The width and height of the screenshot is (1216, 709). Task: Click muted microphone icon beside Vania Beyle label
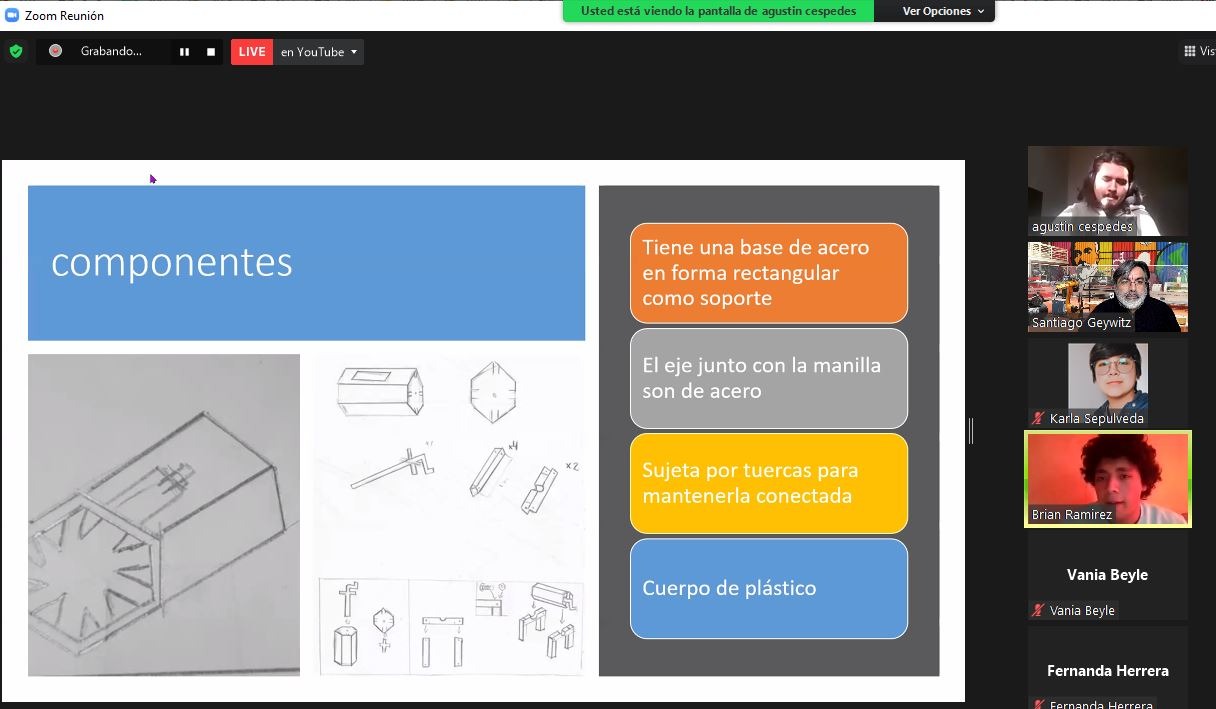1039,611
